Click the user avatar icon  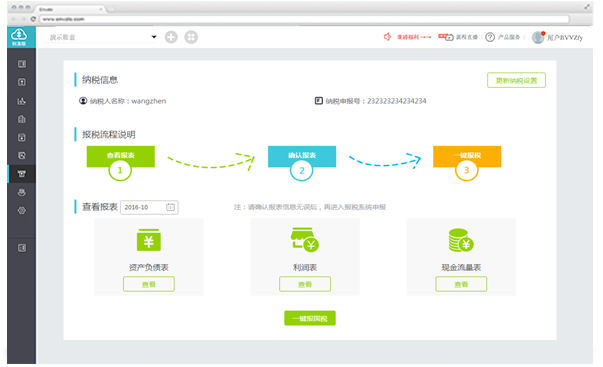click(538, 37)
